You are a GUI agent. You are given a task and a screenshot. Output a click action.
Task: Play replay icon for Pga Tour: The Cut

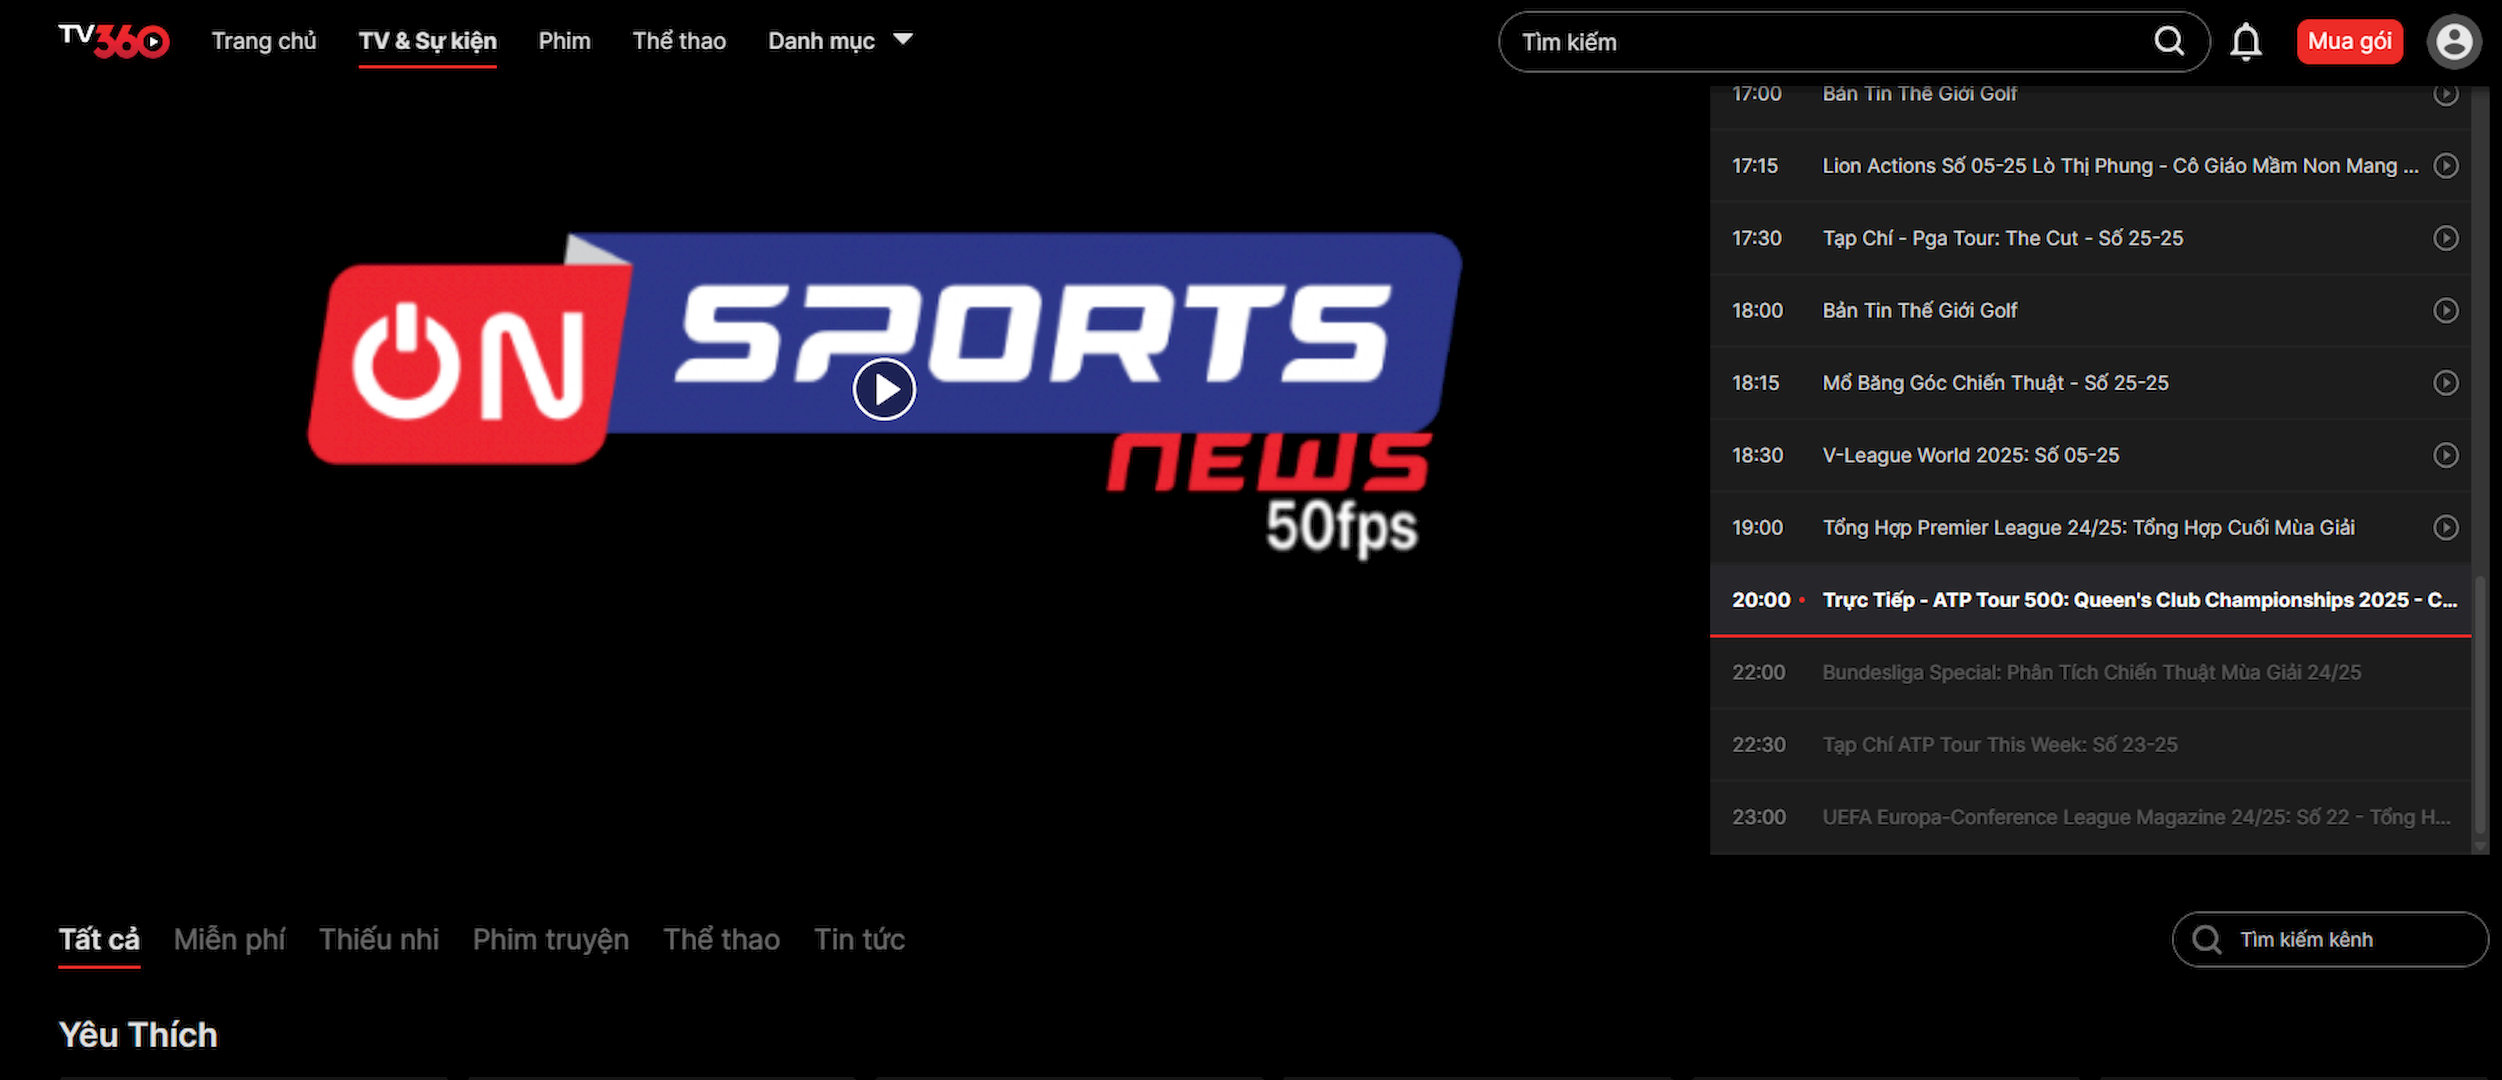[x=2445, y=238]
